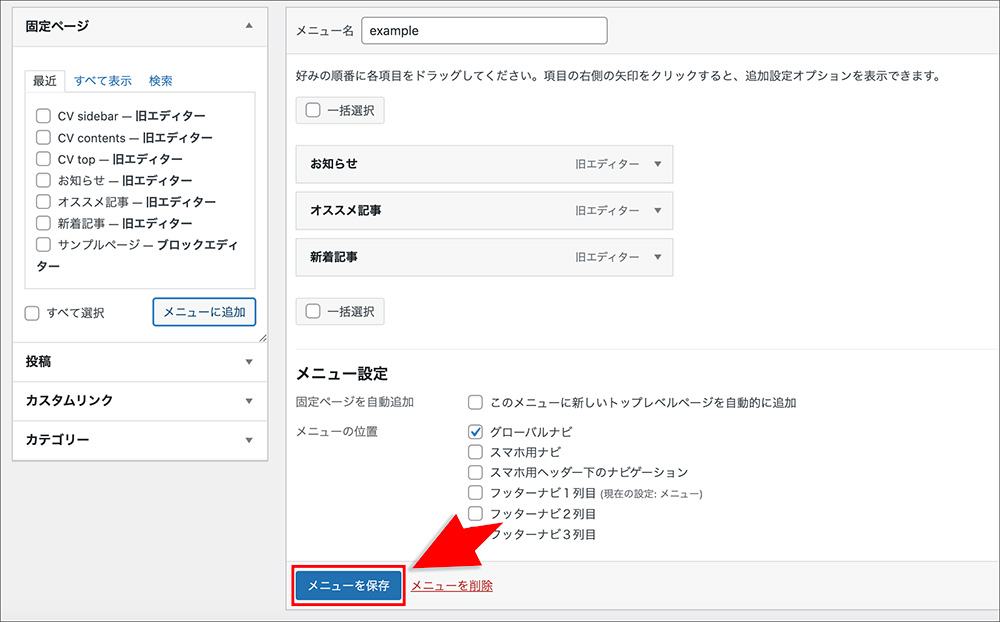Click the メニューを削除 link
Viewport: 1000px width, 622px height.
point(452,586)
